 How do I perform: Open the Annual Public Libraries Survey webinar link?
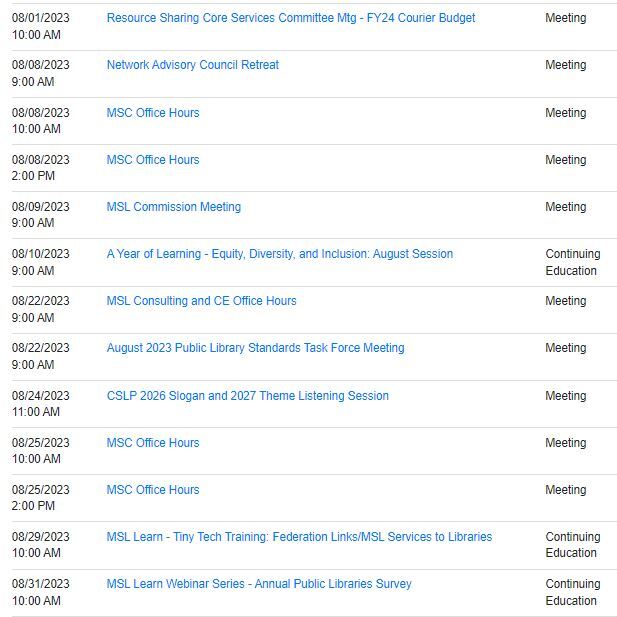coord(258,584)
